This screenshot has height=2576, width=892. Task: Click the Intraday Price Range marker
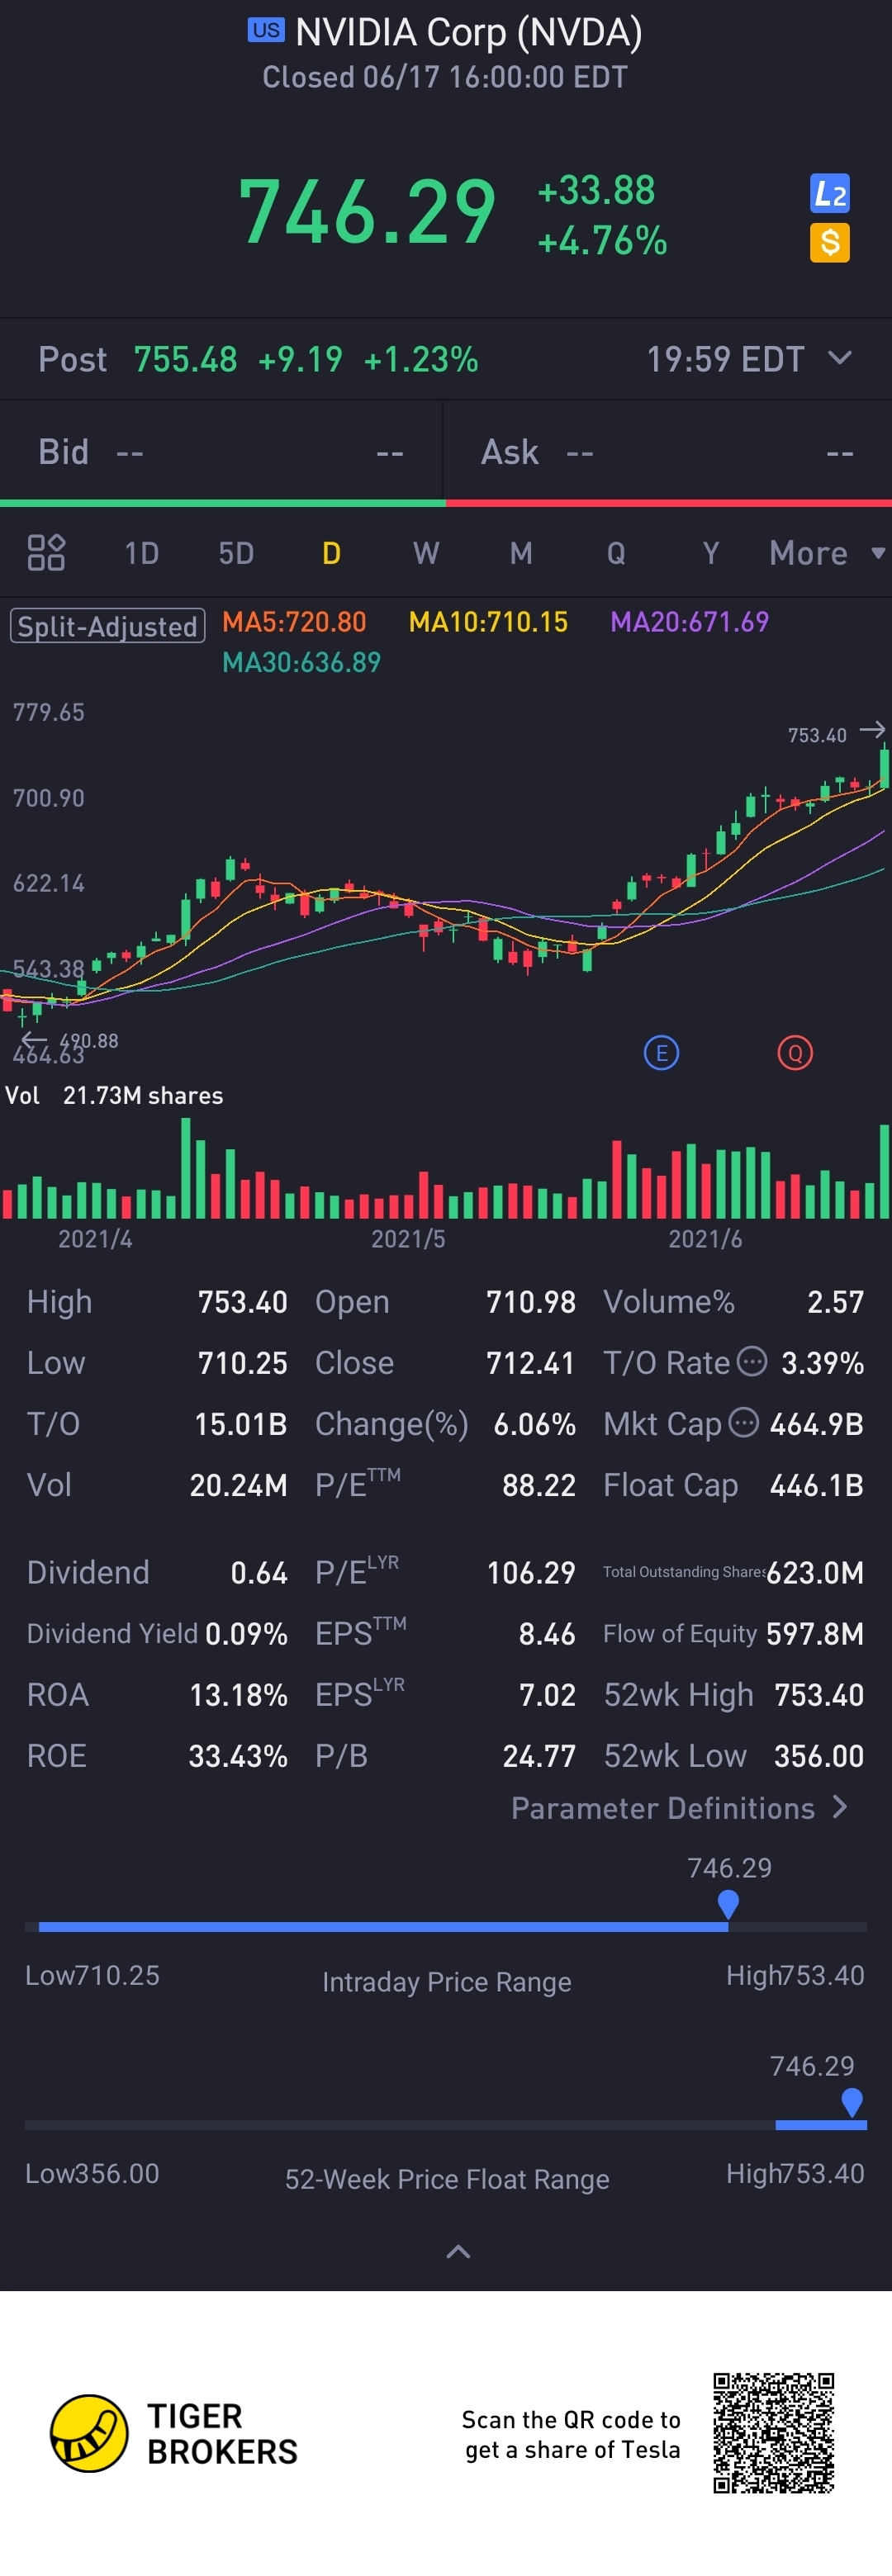728,1904
